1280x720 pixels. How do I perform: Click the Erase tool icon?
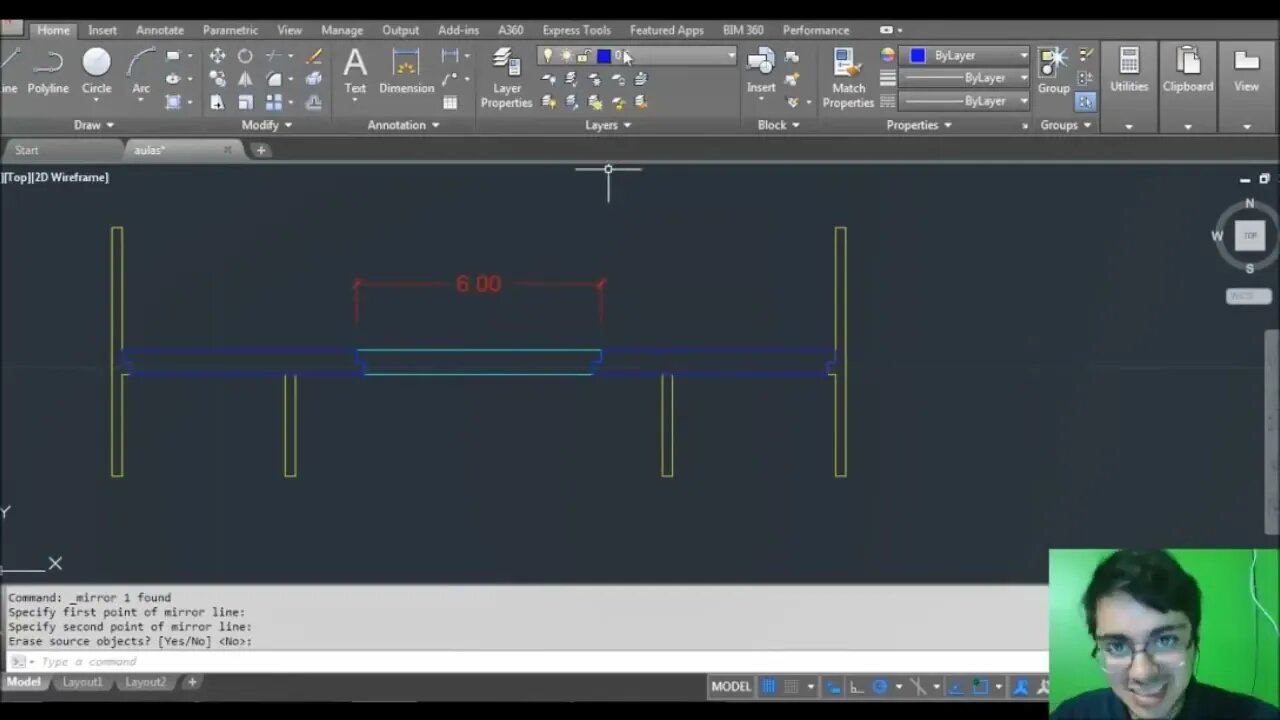click(x=314, y=56)
